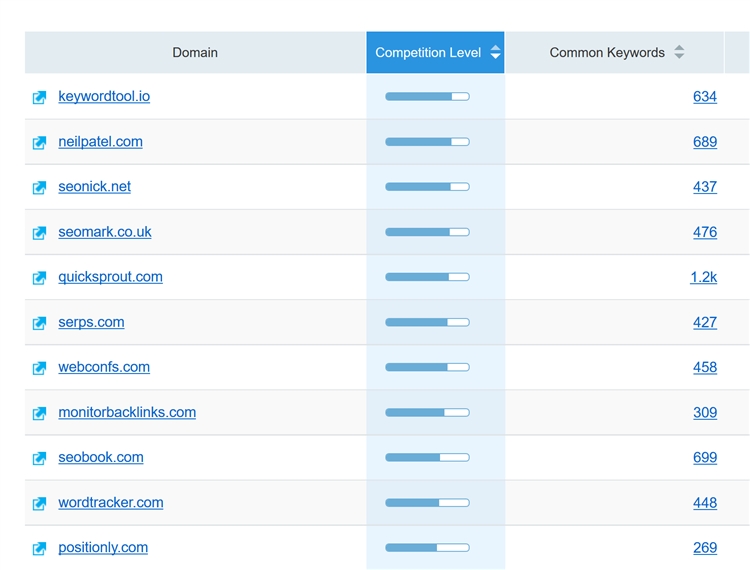Click competition level bar for seobook.com
Image resolution: width=750 pixels, height=570 pixels.
[427, 457]
